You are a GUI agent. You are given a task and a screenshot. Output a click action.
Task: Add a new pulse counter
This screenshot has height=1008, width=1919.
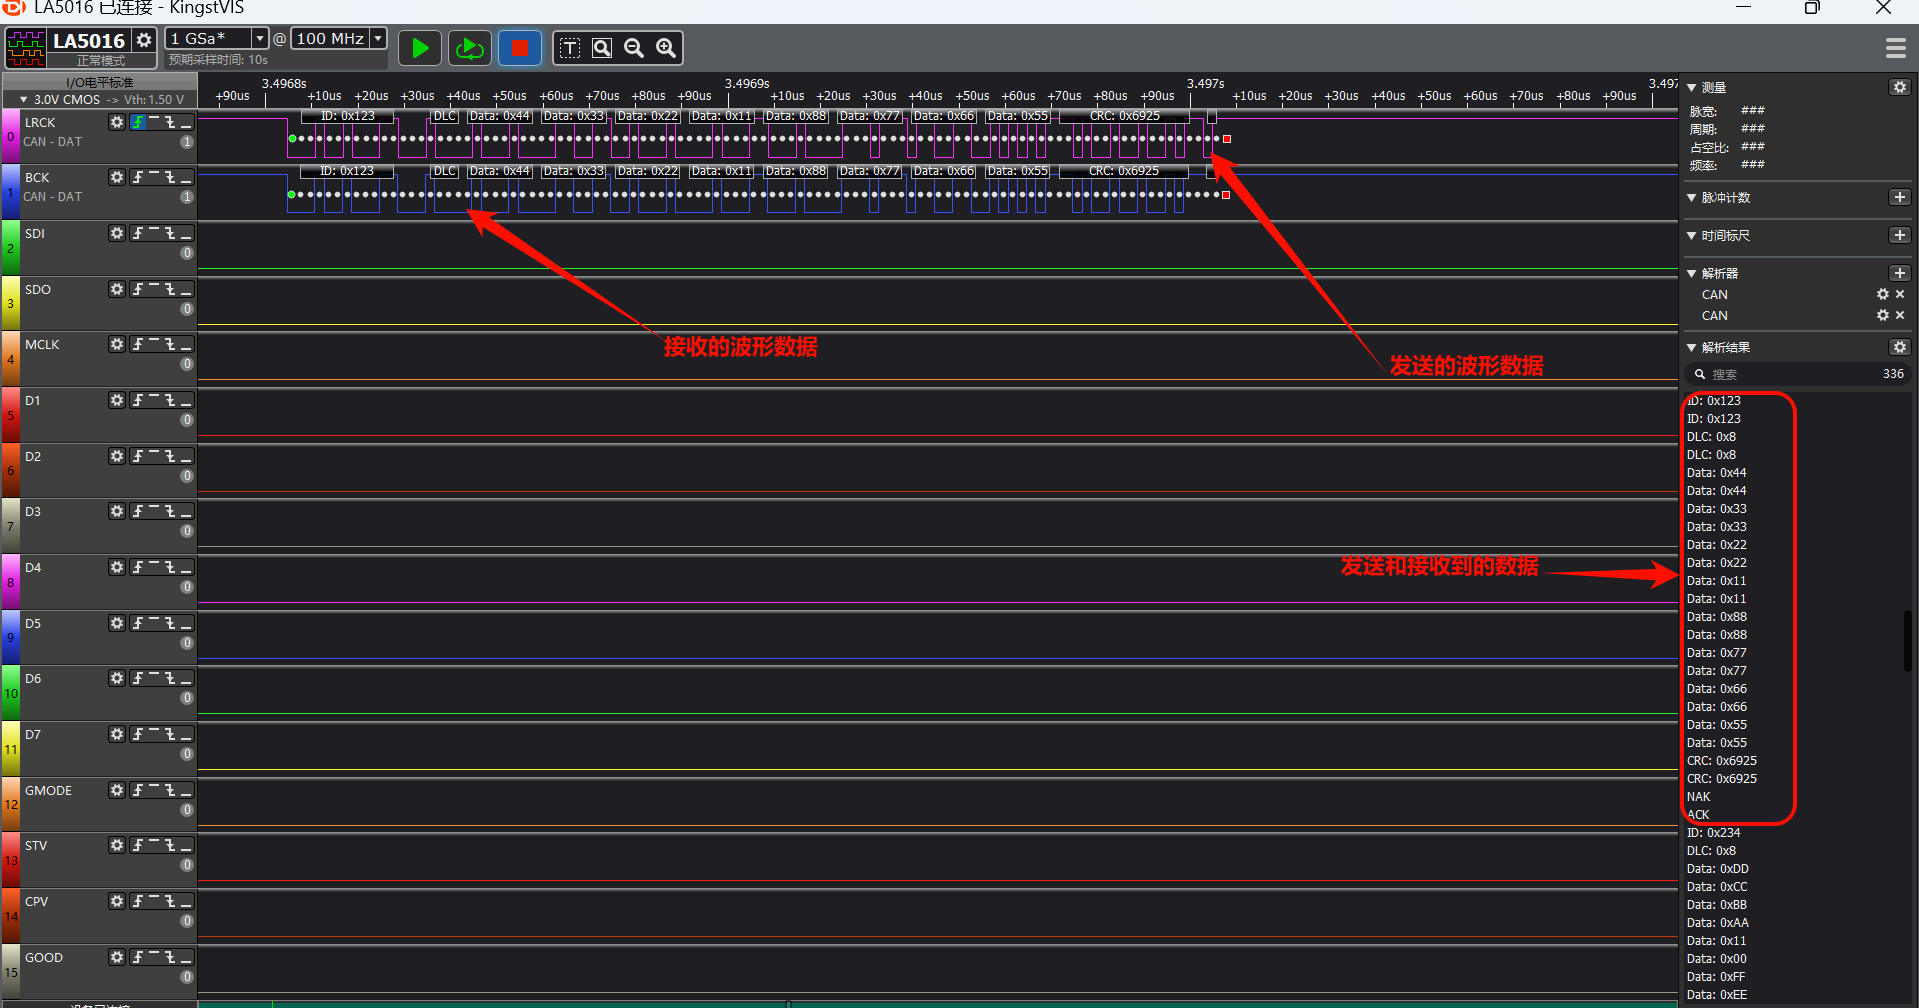1900,197
